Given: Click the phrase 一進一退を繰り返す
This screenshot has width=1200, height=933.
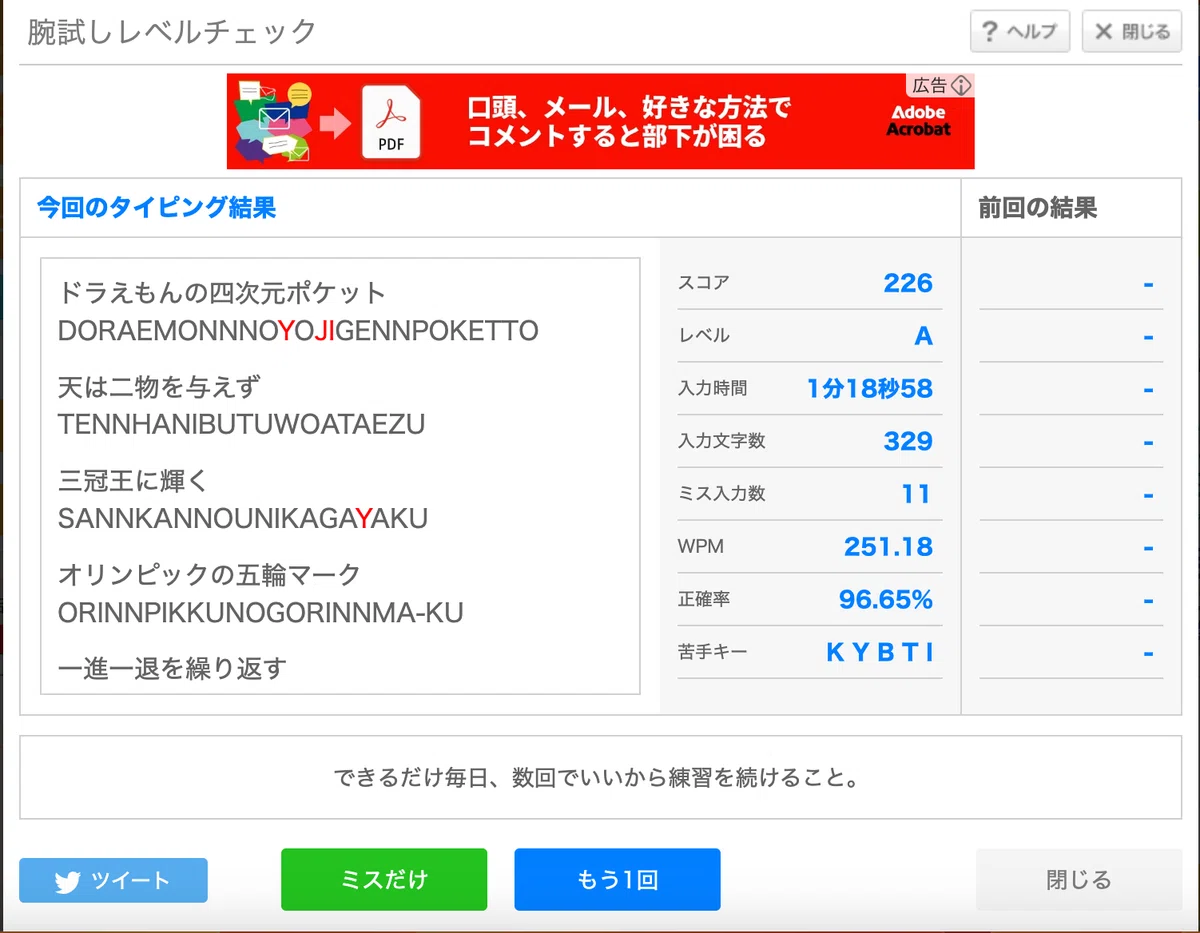Looking at the screenshot, I should click(x=172, y=669).
